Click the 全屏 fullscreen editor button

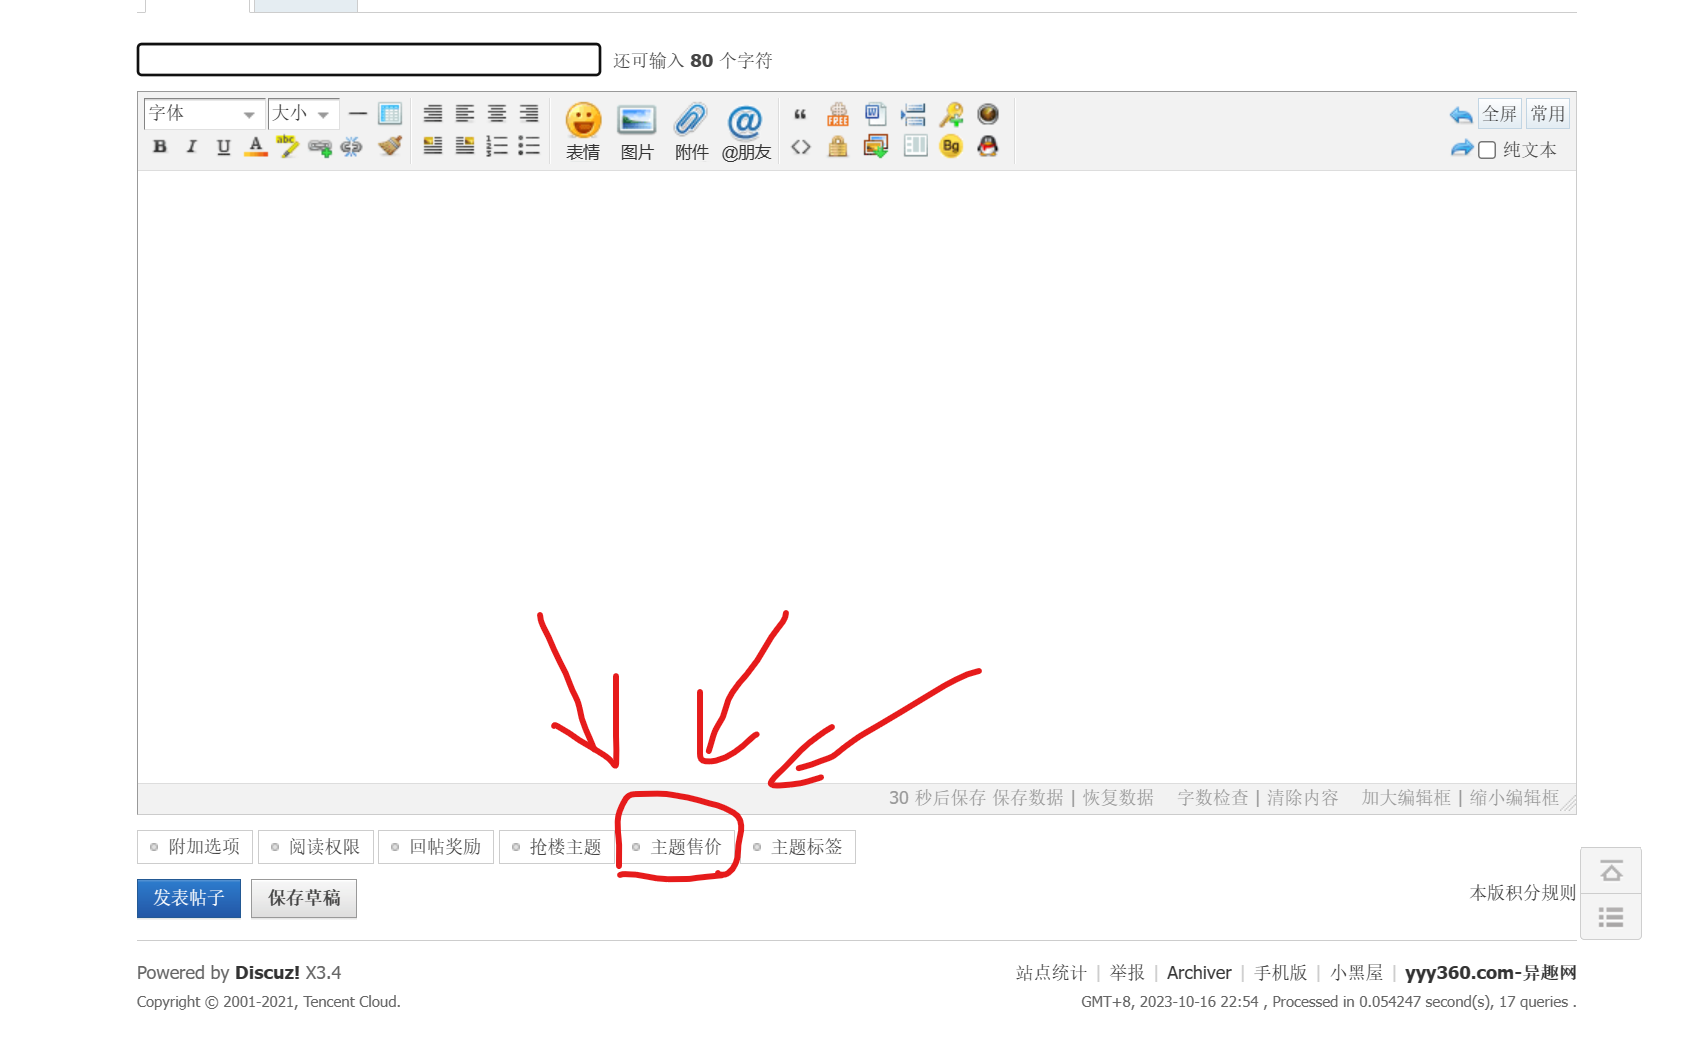(x=1499, y=114)
